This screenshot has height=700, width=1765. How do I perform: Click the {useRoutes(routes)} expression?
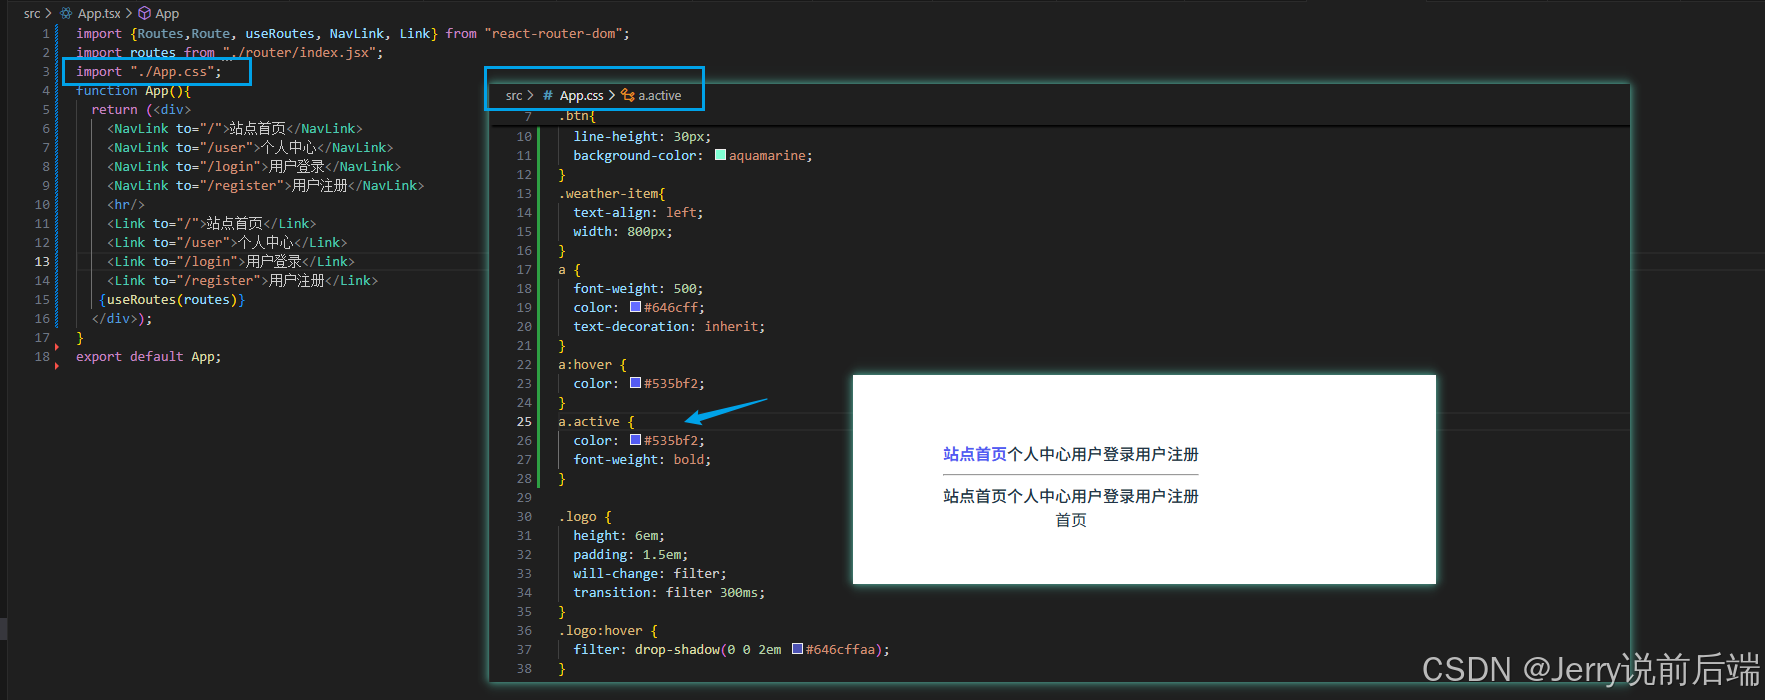click(172, 300)
